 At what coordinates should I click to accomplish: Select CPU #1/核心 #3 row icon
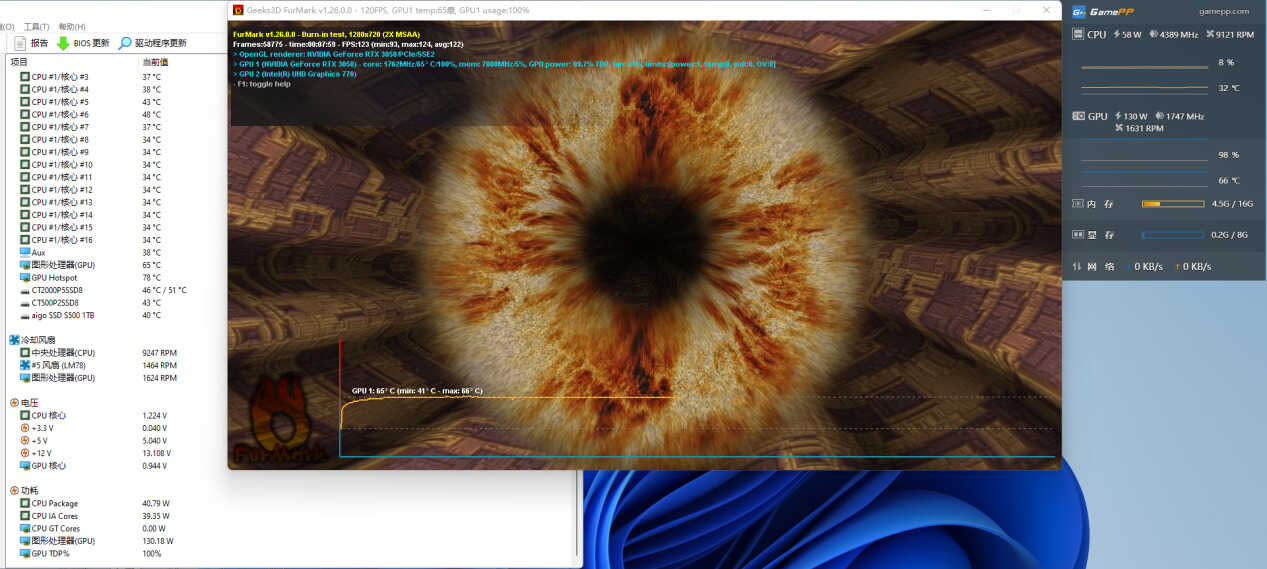25,77
